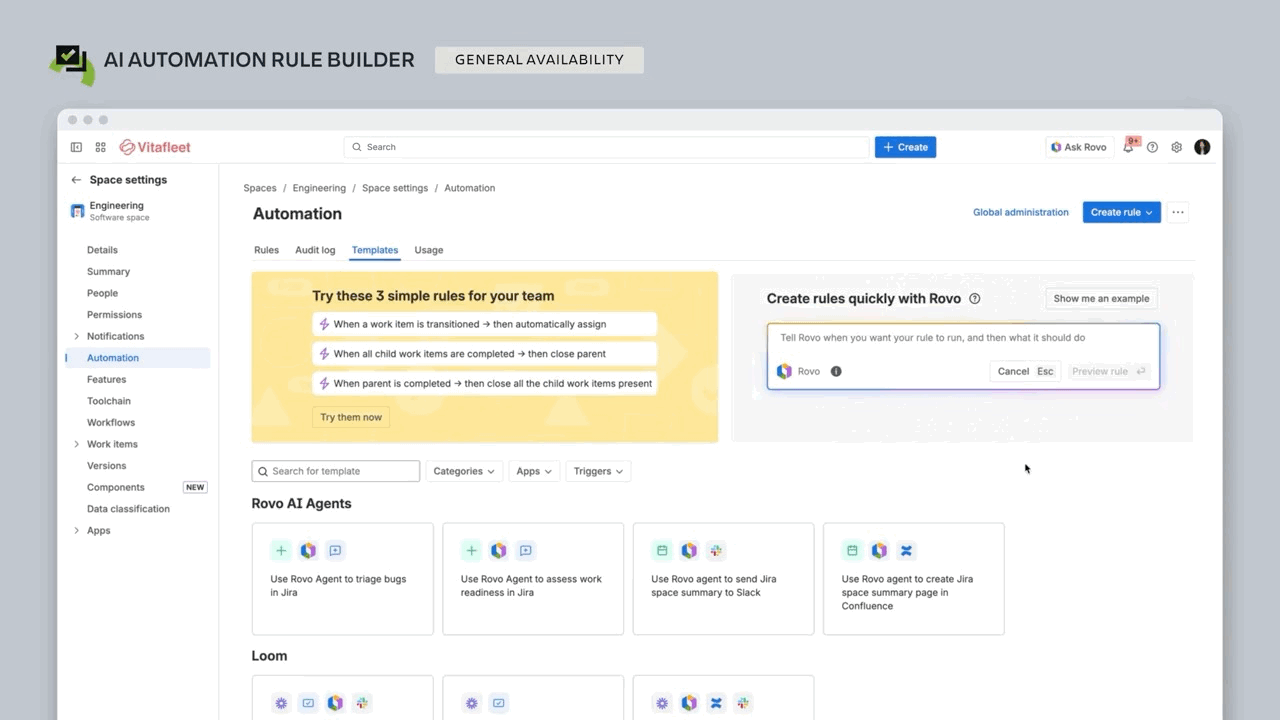
Task: Click the Ask Rovo button
Action: pyautogui.click(x=1078, y=147)
